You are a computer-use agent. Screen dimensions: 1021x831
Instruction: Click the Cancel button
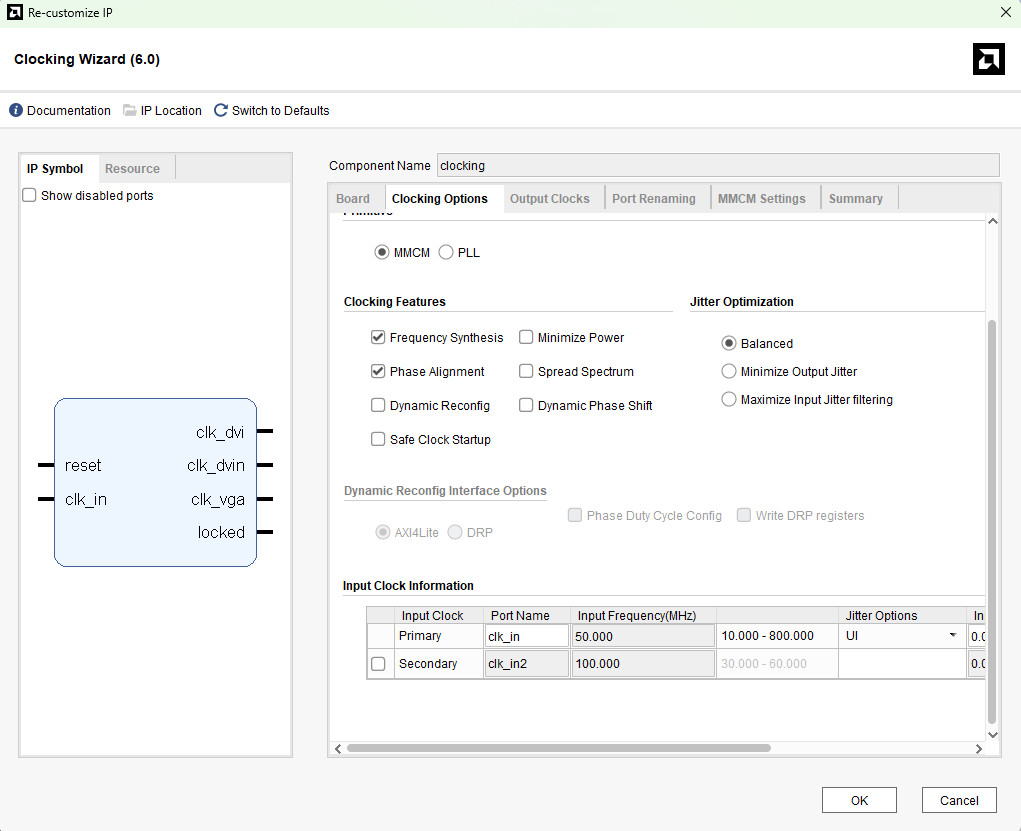point(959,800)
